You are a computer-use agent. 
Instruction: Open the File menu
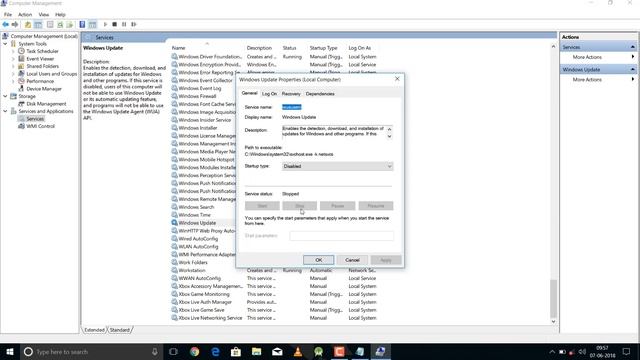coord(8,15)
